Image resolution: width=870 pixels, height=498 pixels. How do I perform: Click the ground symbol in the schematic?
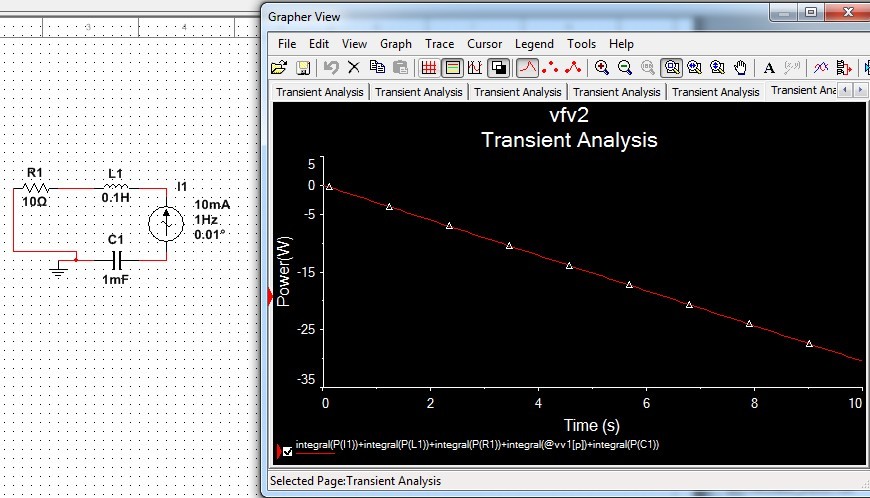(x=58, y=271)
